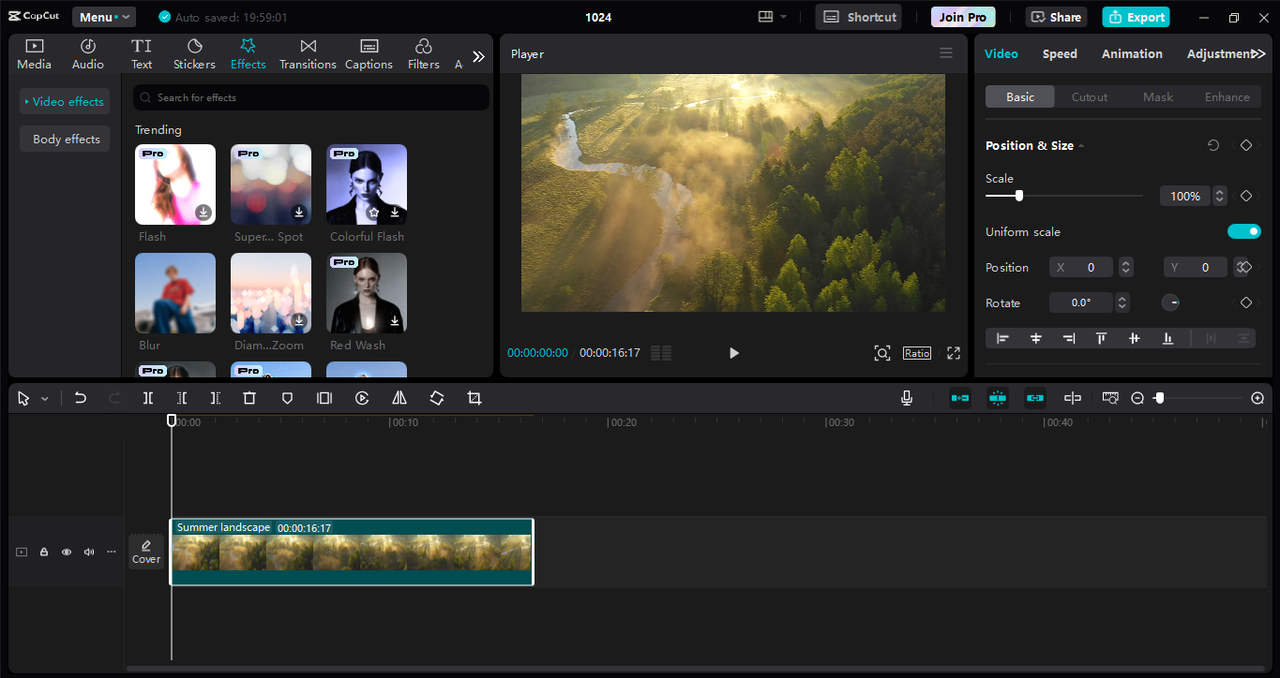Open the full-frame scan preview icon
The height and width of the screenshot is (678, 1280).
[882, 353]
